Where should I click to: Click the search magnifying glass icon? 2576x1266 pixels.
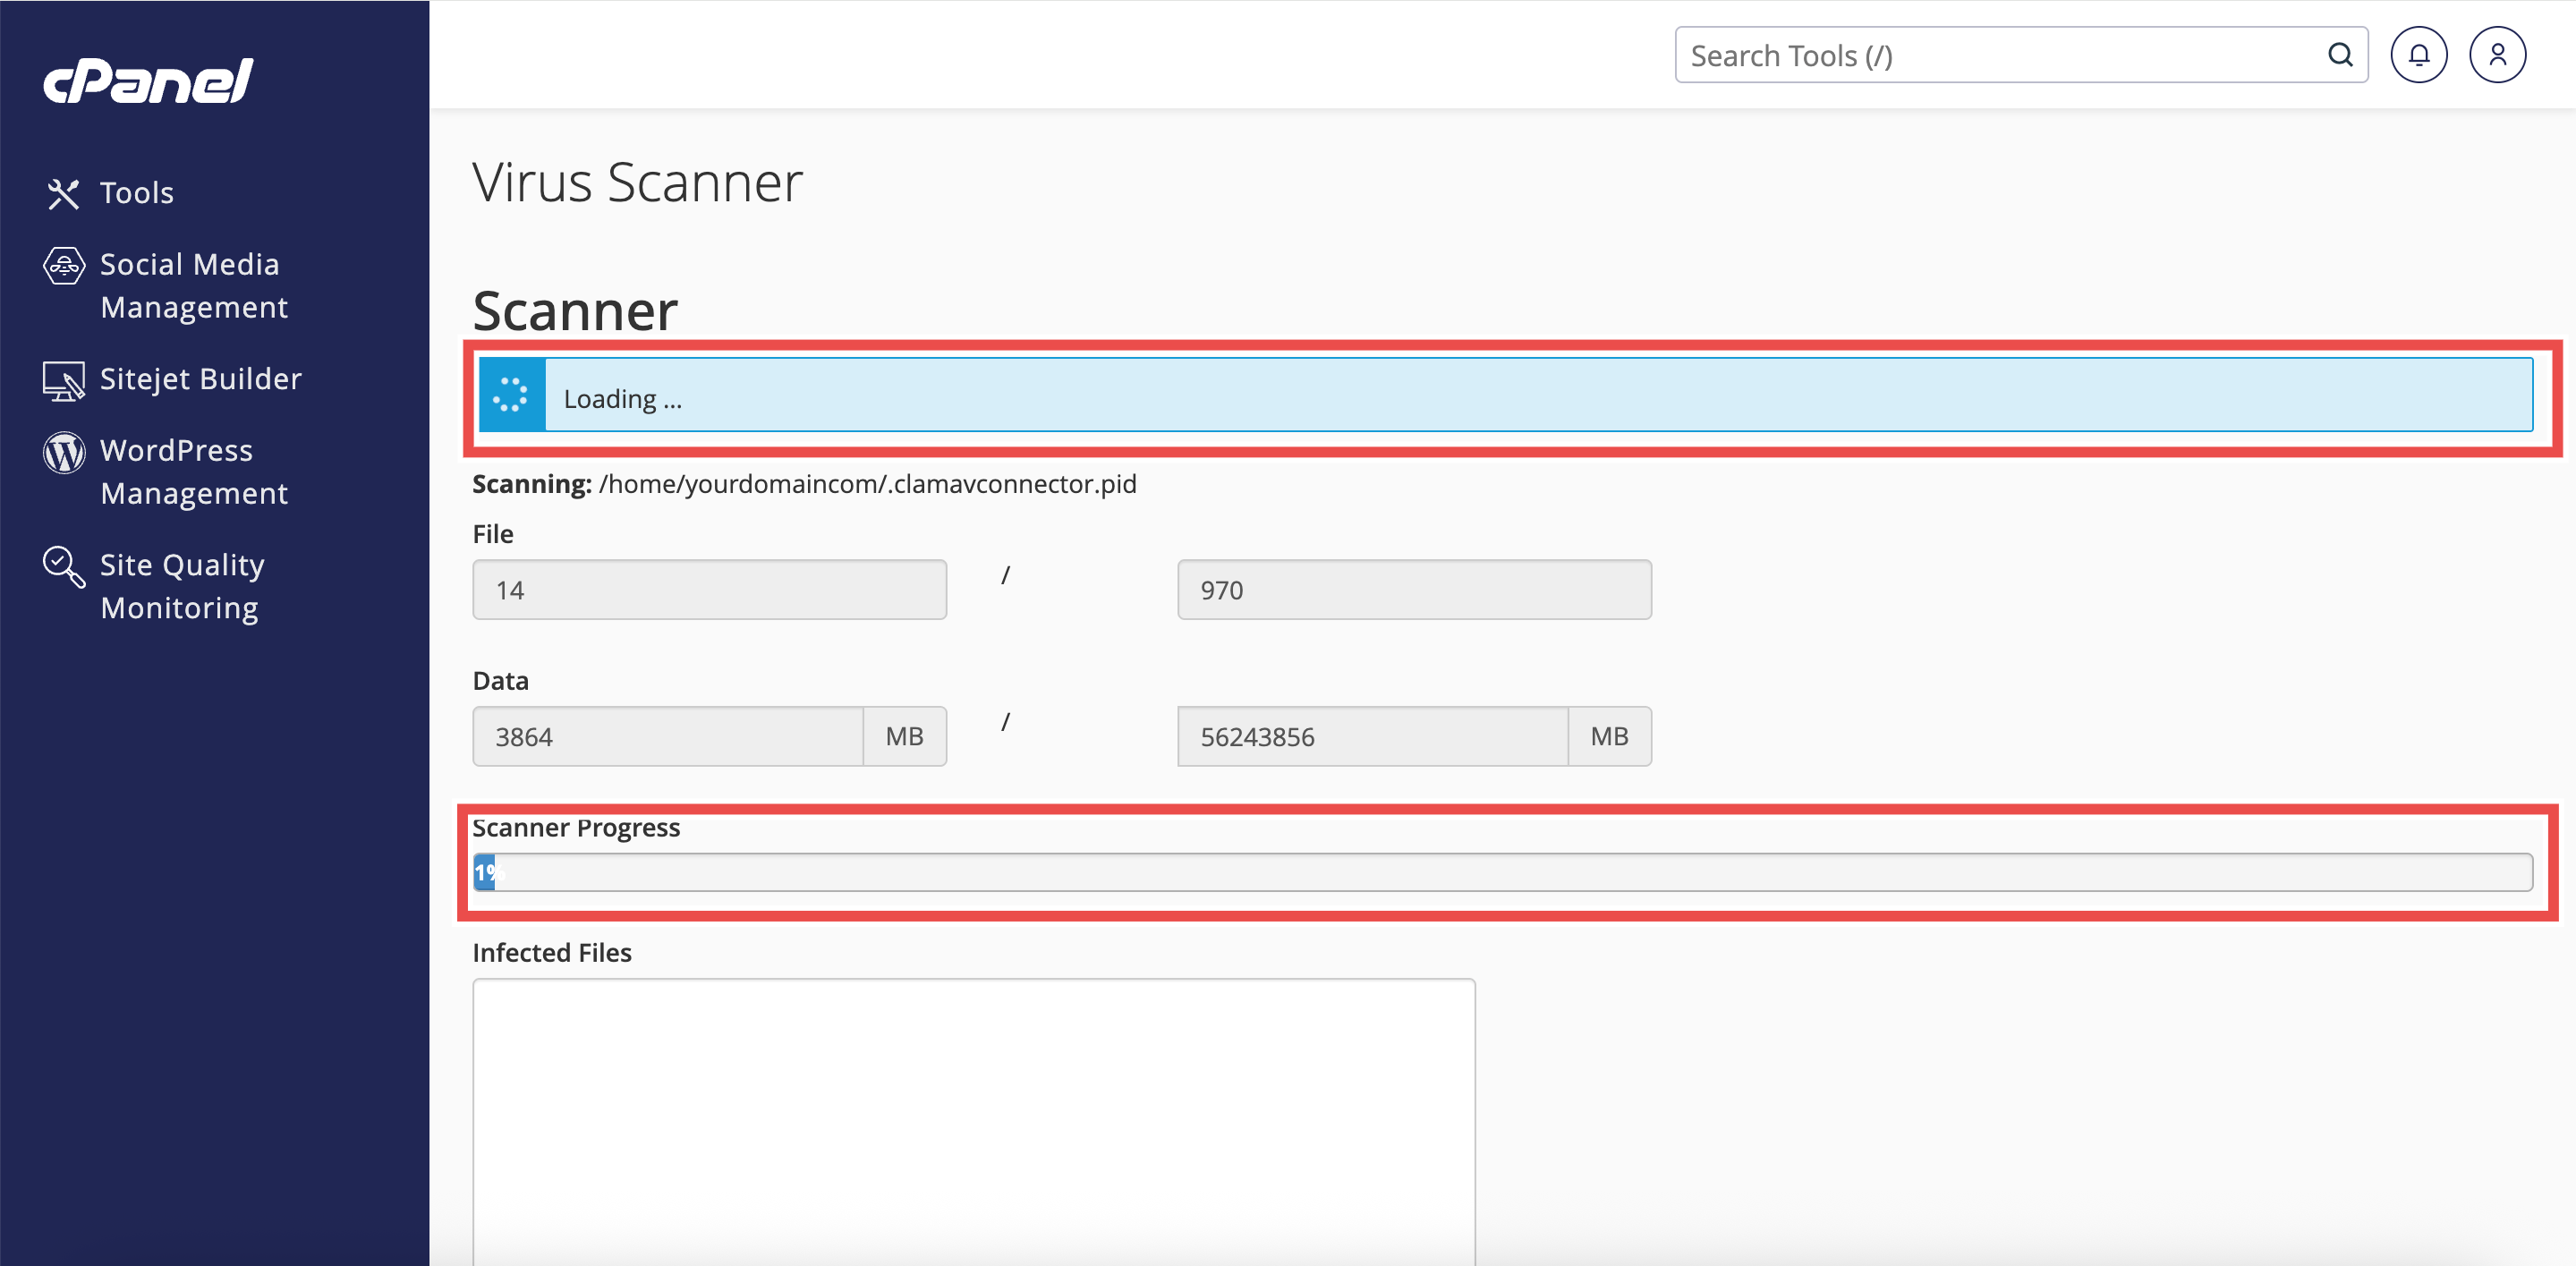point(2340,55)
